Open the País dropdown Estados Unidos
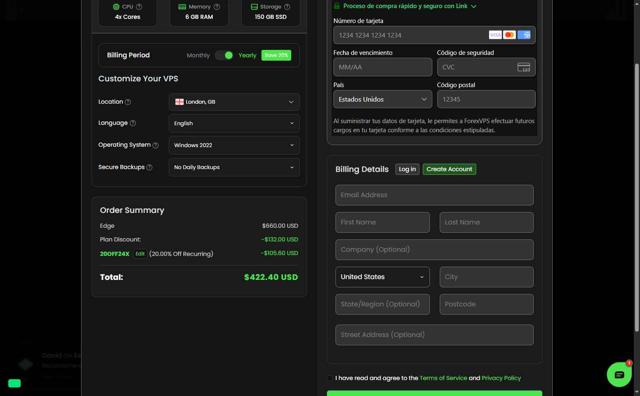This screenshot has height=396, width=640. 382,100
